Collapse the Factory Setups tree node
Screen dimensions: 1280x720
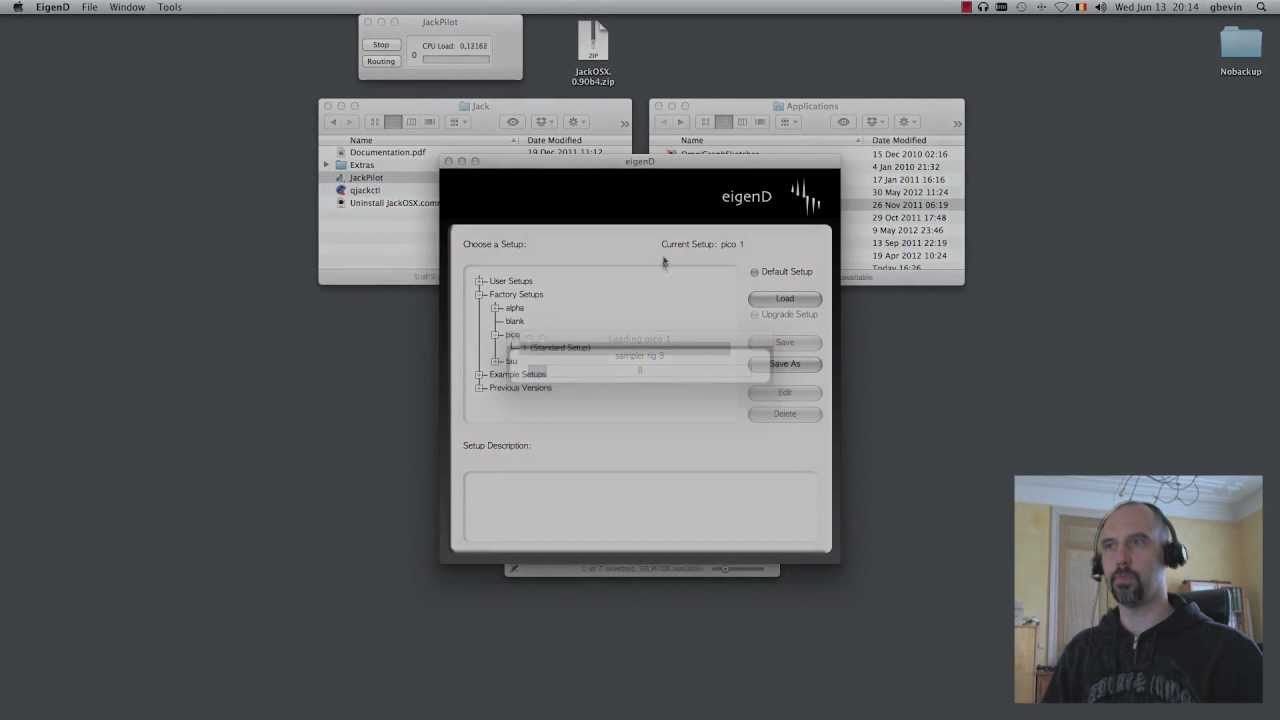click(x=480, y=295)
